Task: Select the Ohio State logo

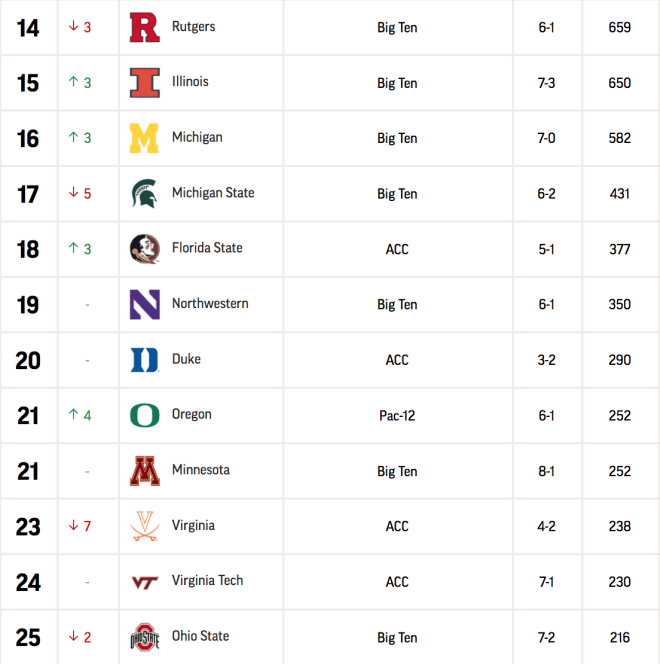Action: pos(145,637)
